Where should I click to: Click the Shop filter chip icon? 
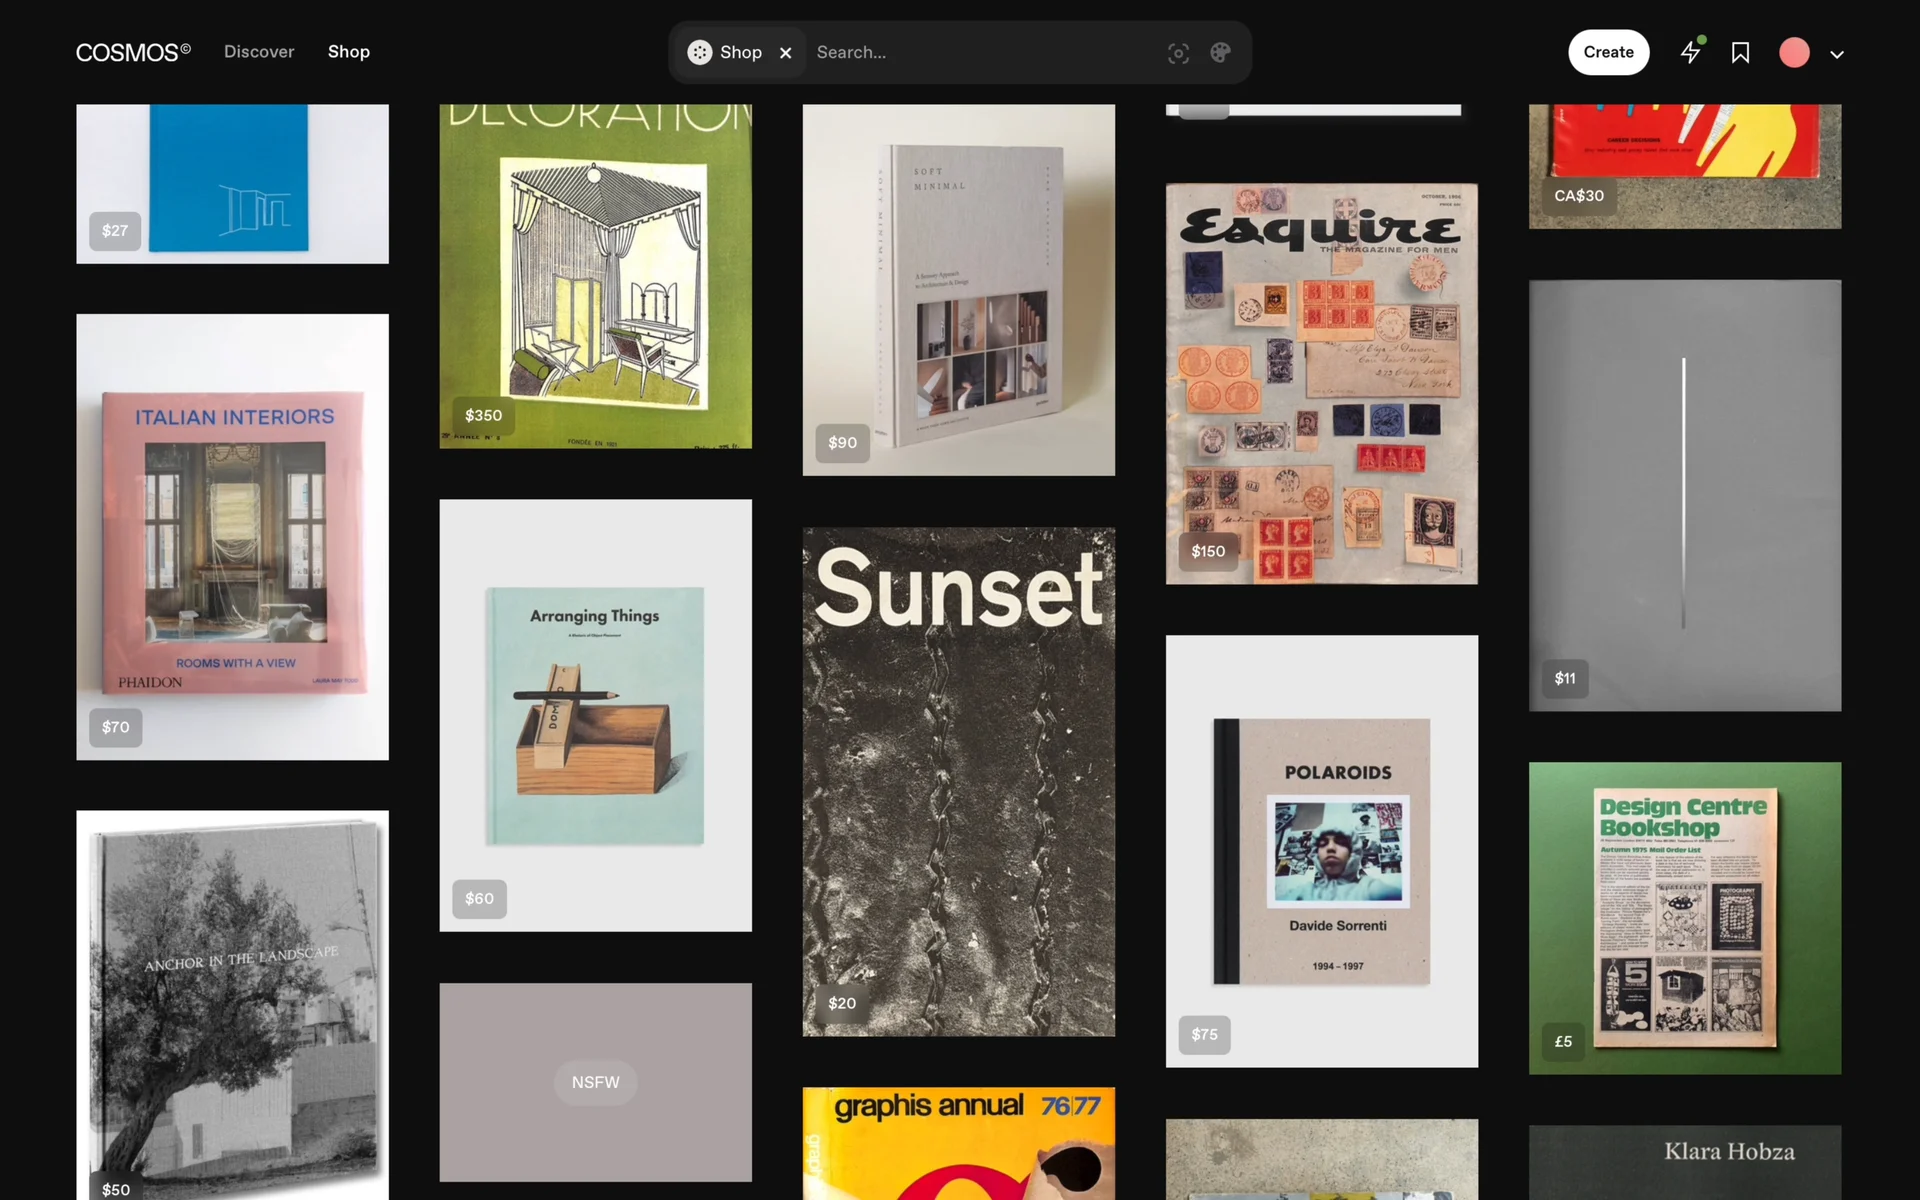[x=700, y=52]
